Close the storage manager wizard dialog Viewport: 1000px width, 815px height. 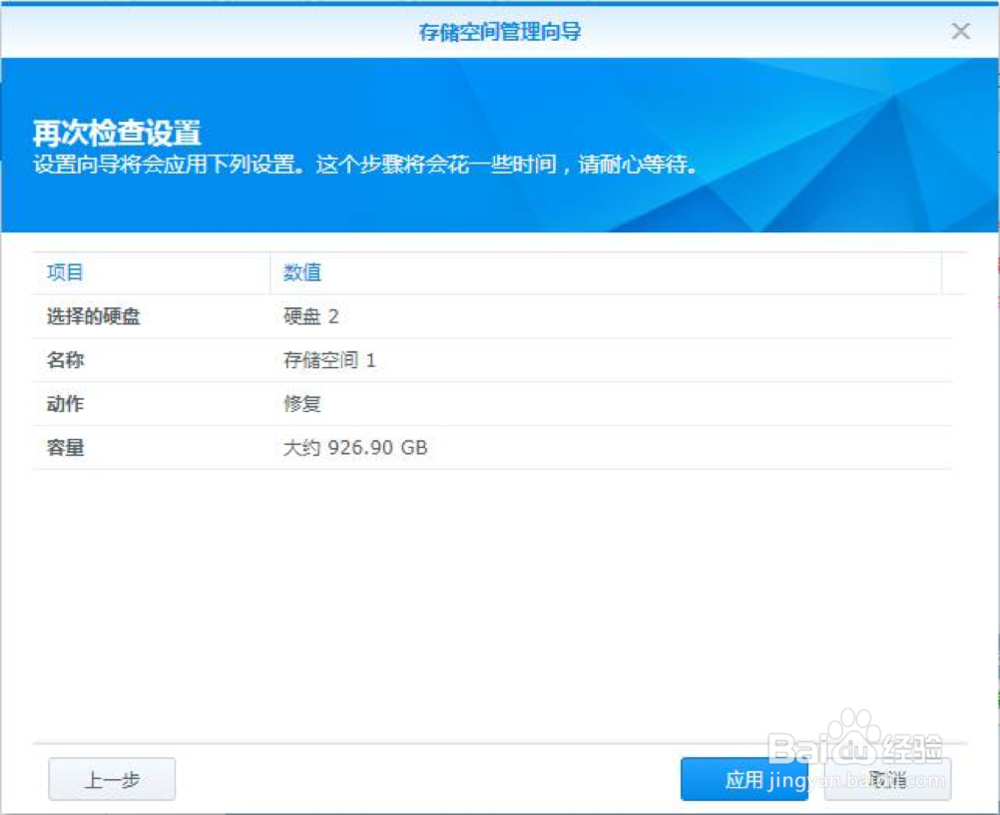pyautogui.click(x=960, y=31)
